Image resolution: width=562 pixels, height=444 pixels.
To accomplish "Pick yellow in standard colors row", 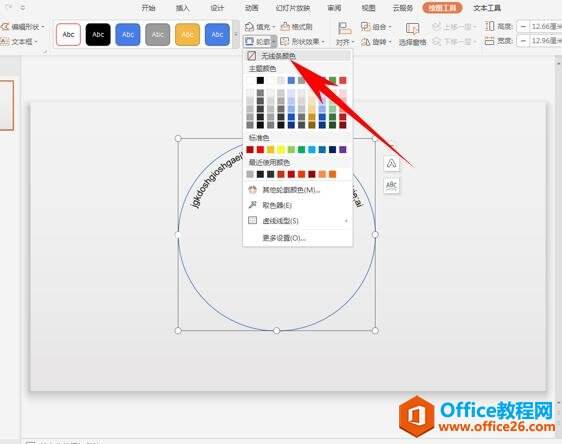I will 281,149.
